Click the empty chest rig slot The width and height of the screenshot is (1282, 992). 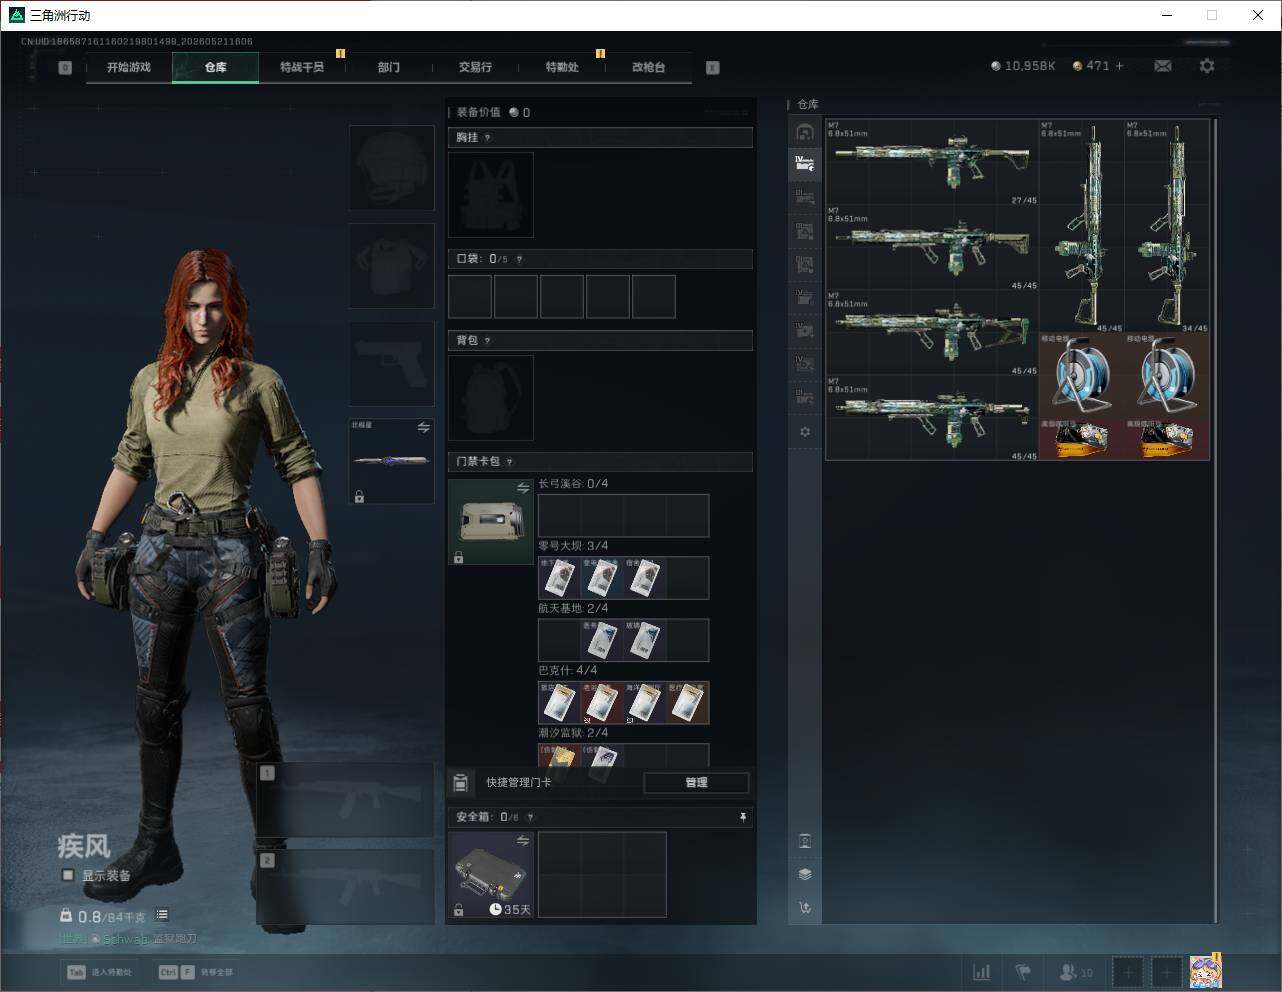(491, 195)
